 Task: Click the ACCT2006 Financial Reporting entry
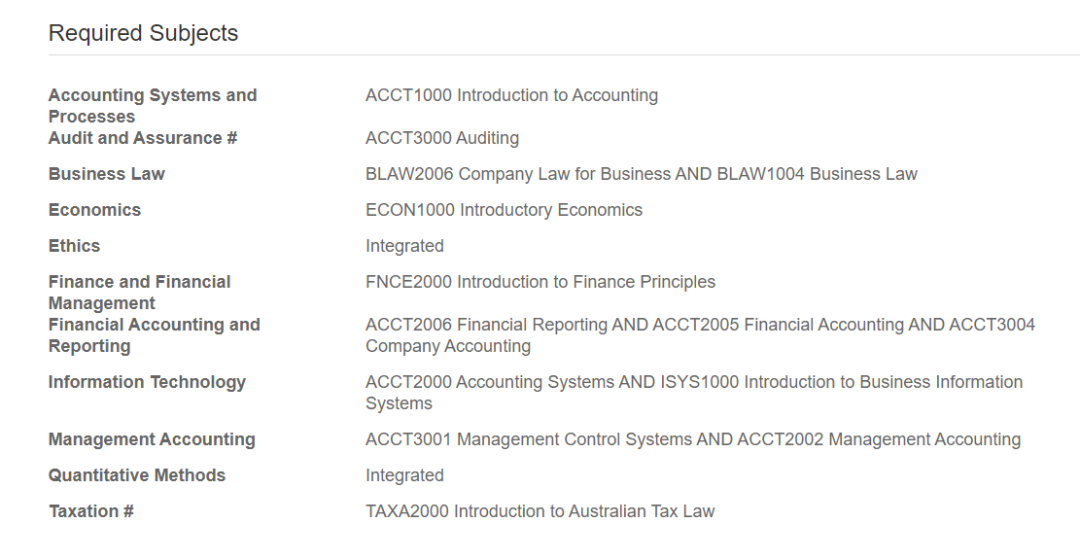tap(486, 325)
